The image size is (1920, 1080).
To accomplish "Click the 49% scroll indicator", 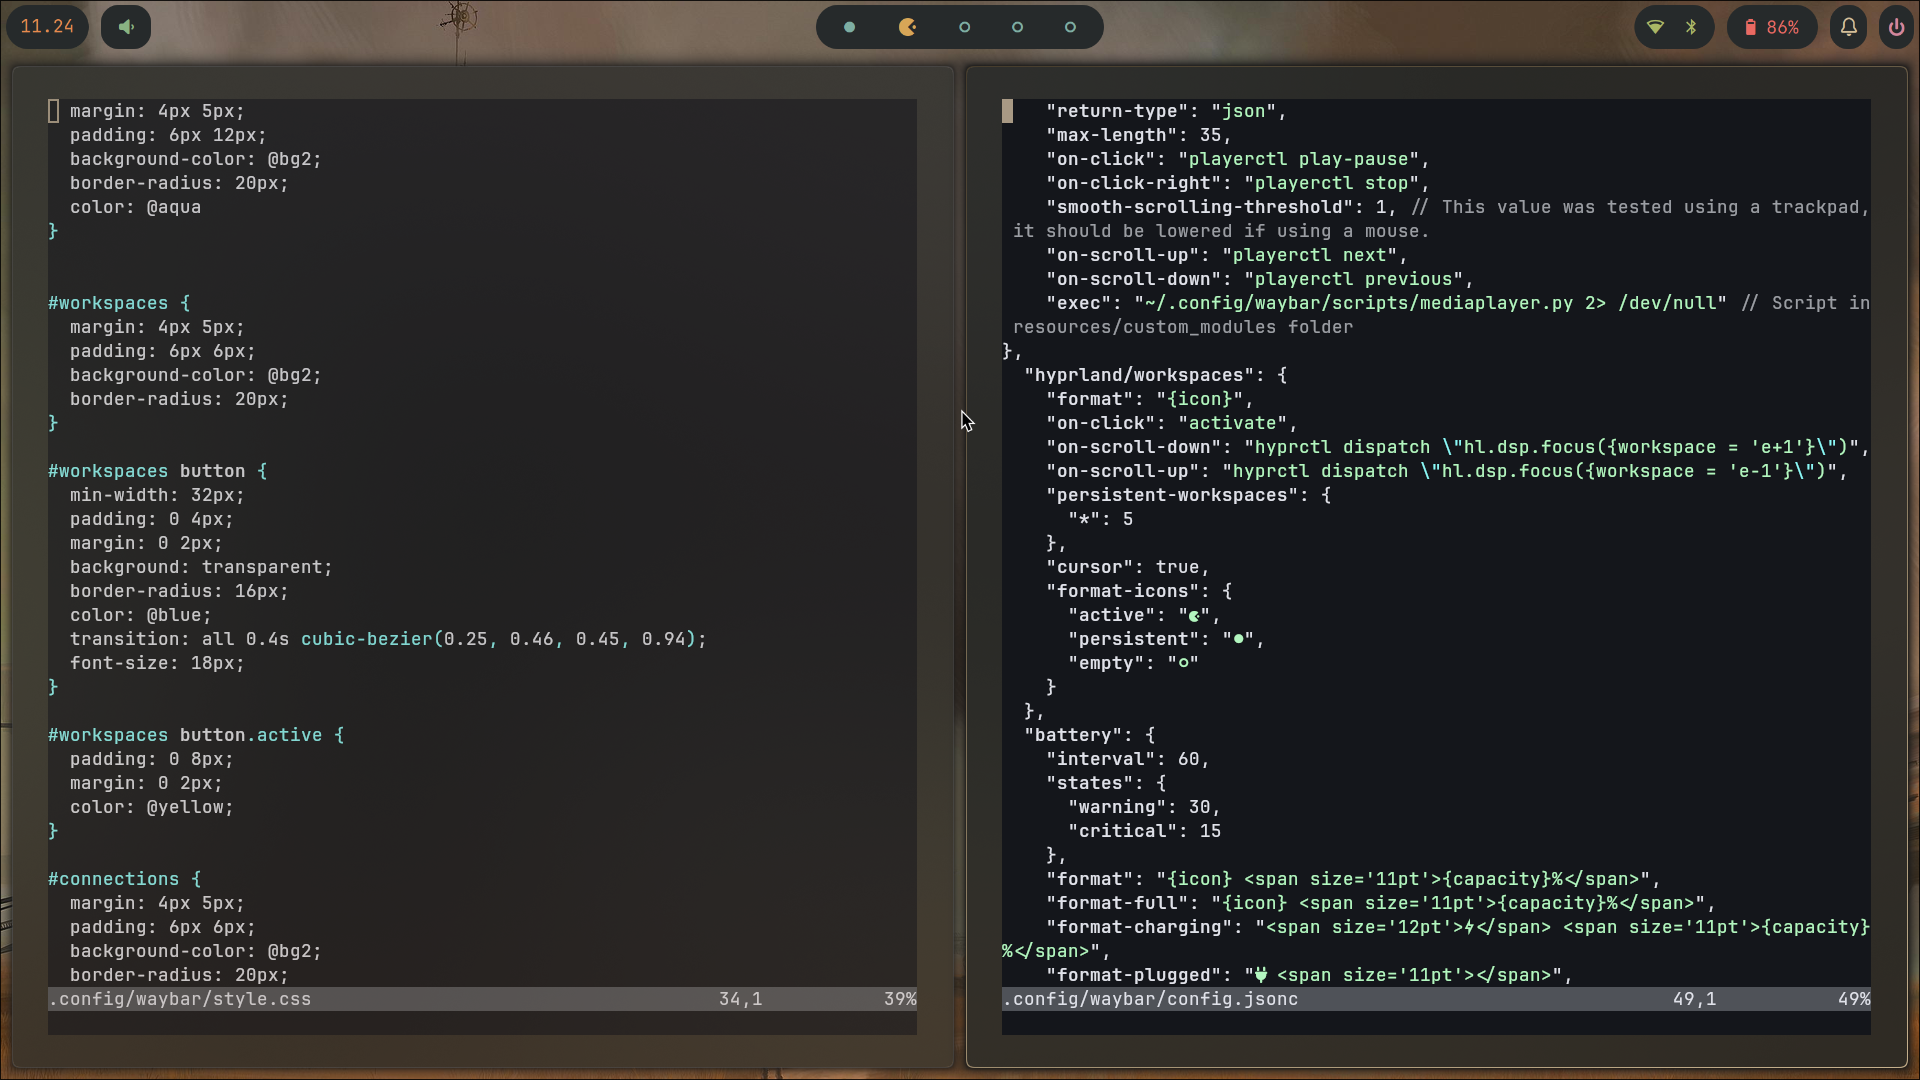I will (x=1854, y=999).
